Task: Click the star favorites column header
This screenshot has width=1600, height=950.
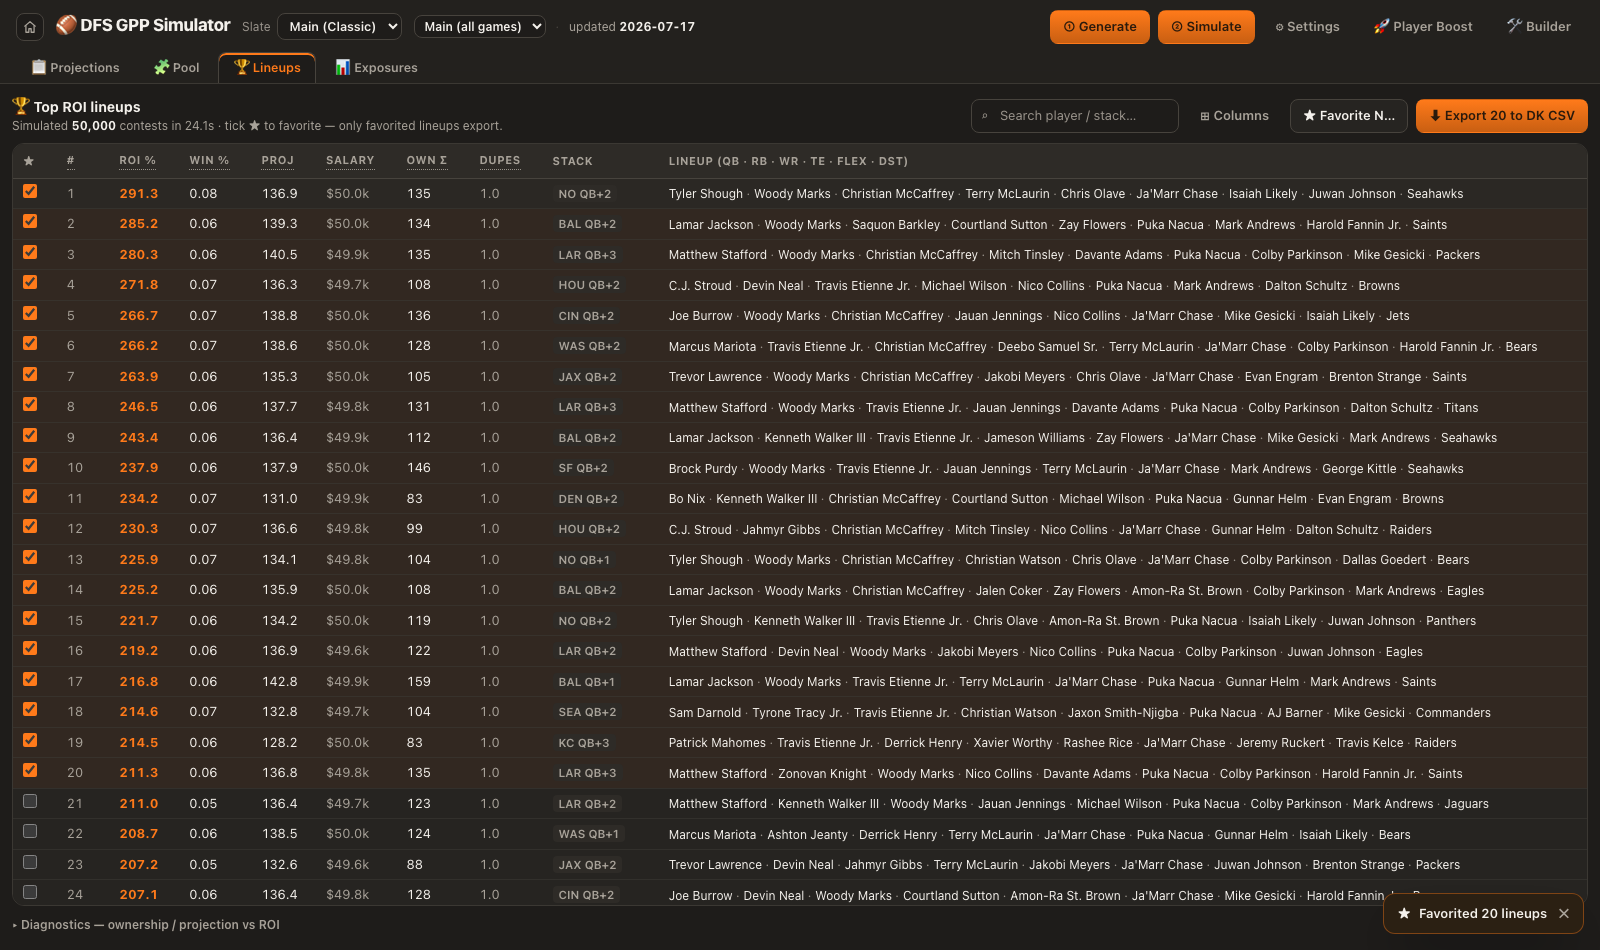Action: click(29, 161)
